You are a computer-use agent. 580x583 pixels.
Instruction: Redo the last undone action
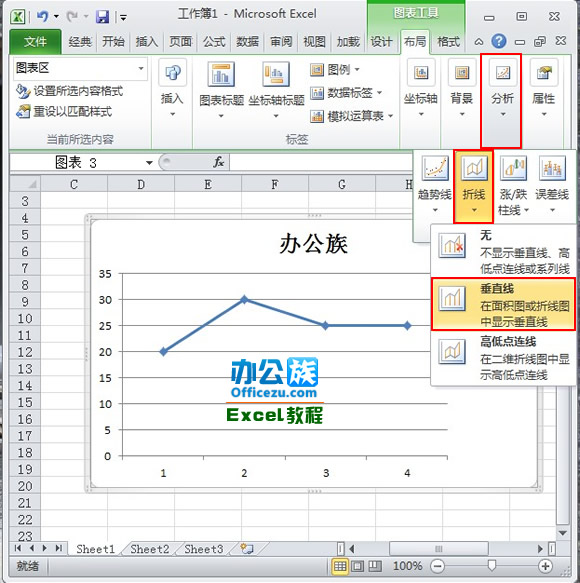pyautogui.click(x=72, y=16)
